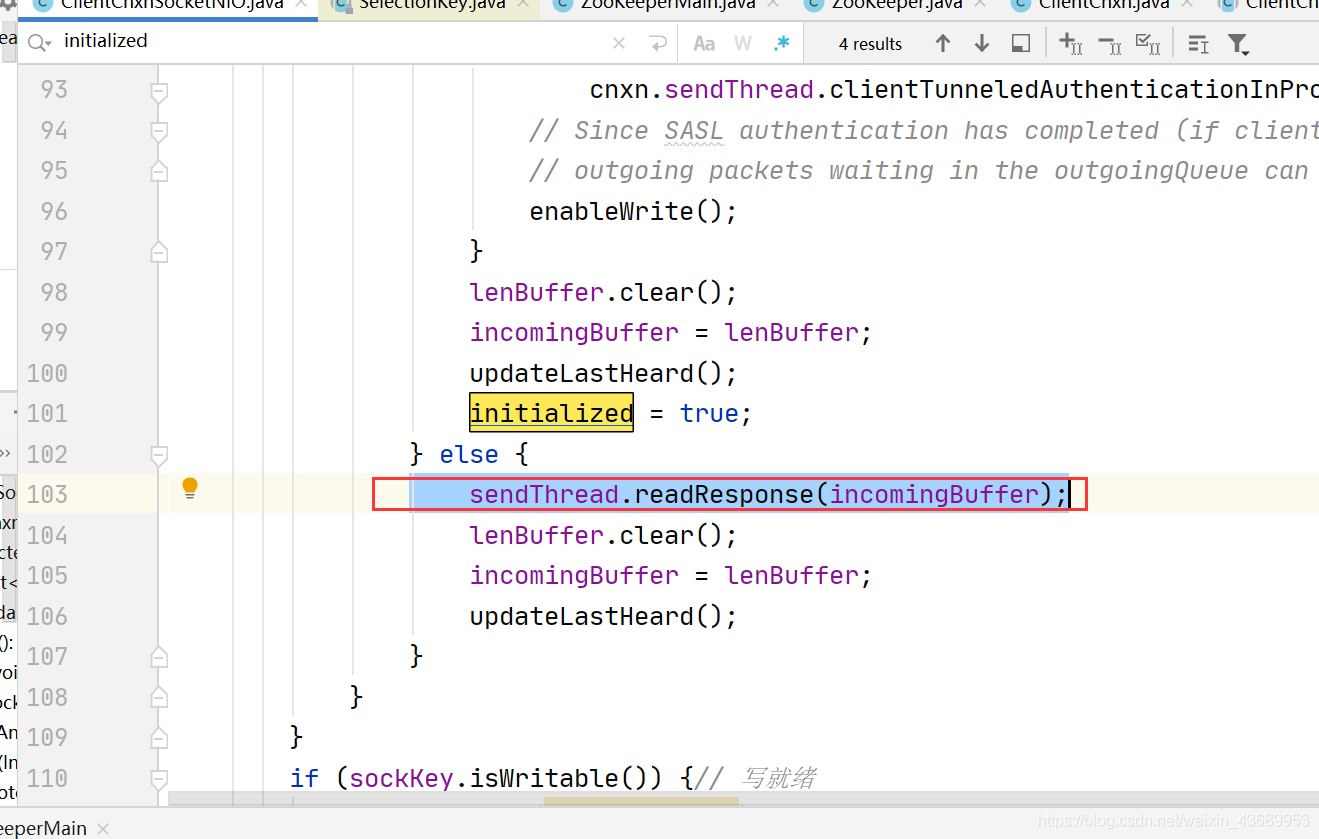Collapse the isWritable block at line 110
The height and width of the screenshot is (839, 1319).
pyautogui.click(x=158, y=779)
